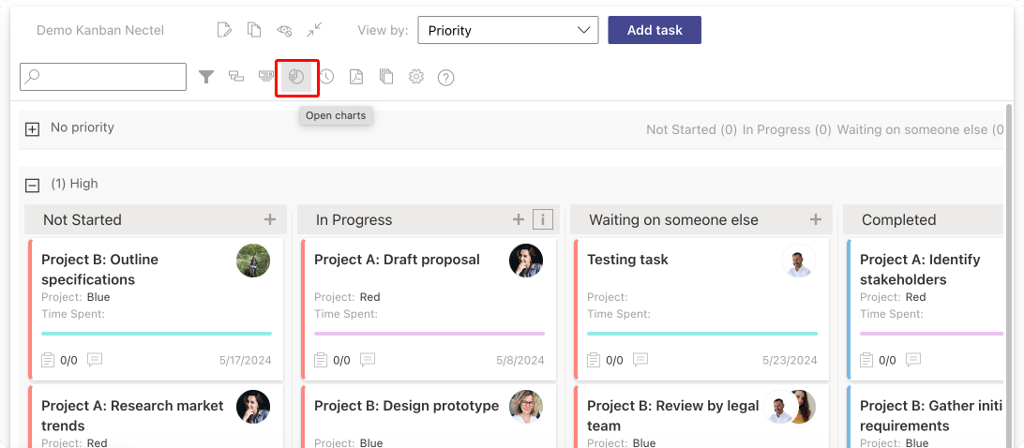The image size is (1024, 448).
Task: Click the purple progress bar on Draft proposal
Action: click(429, 334)
